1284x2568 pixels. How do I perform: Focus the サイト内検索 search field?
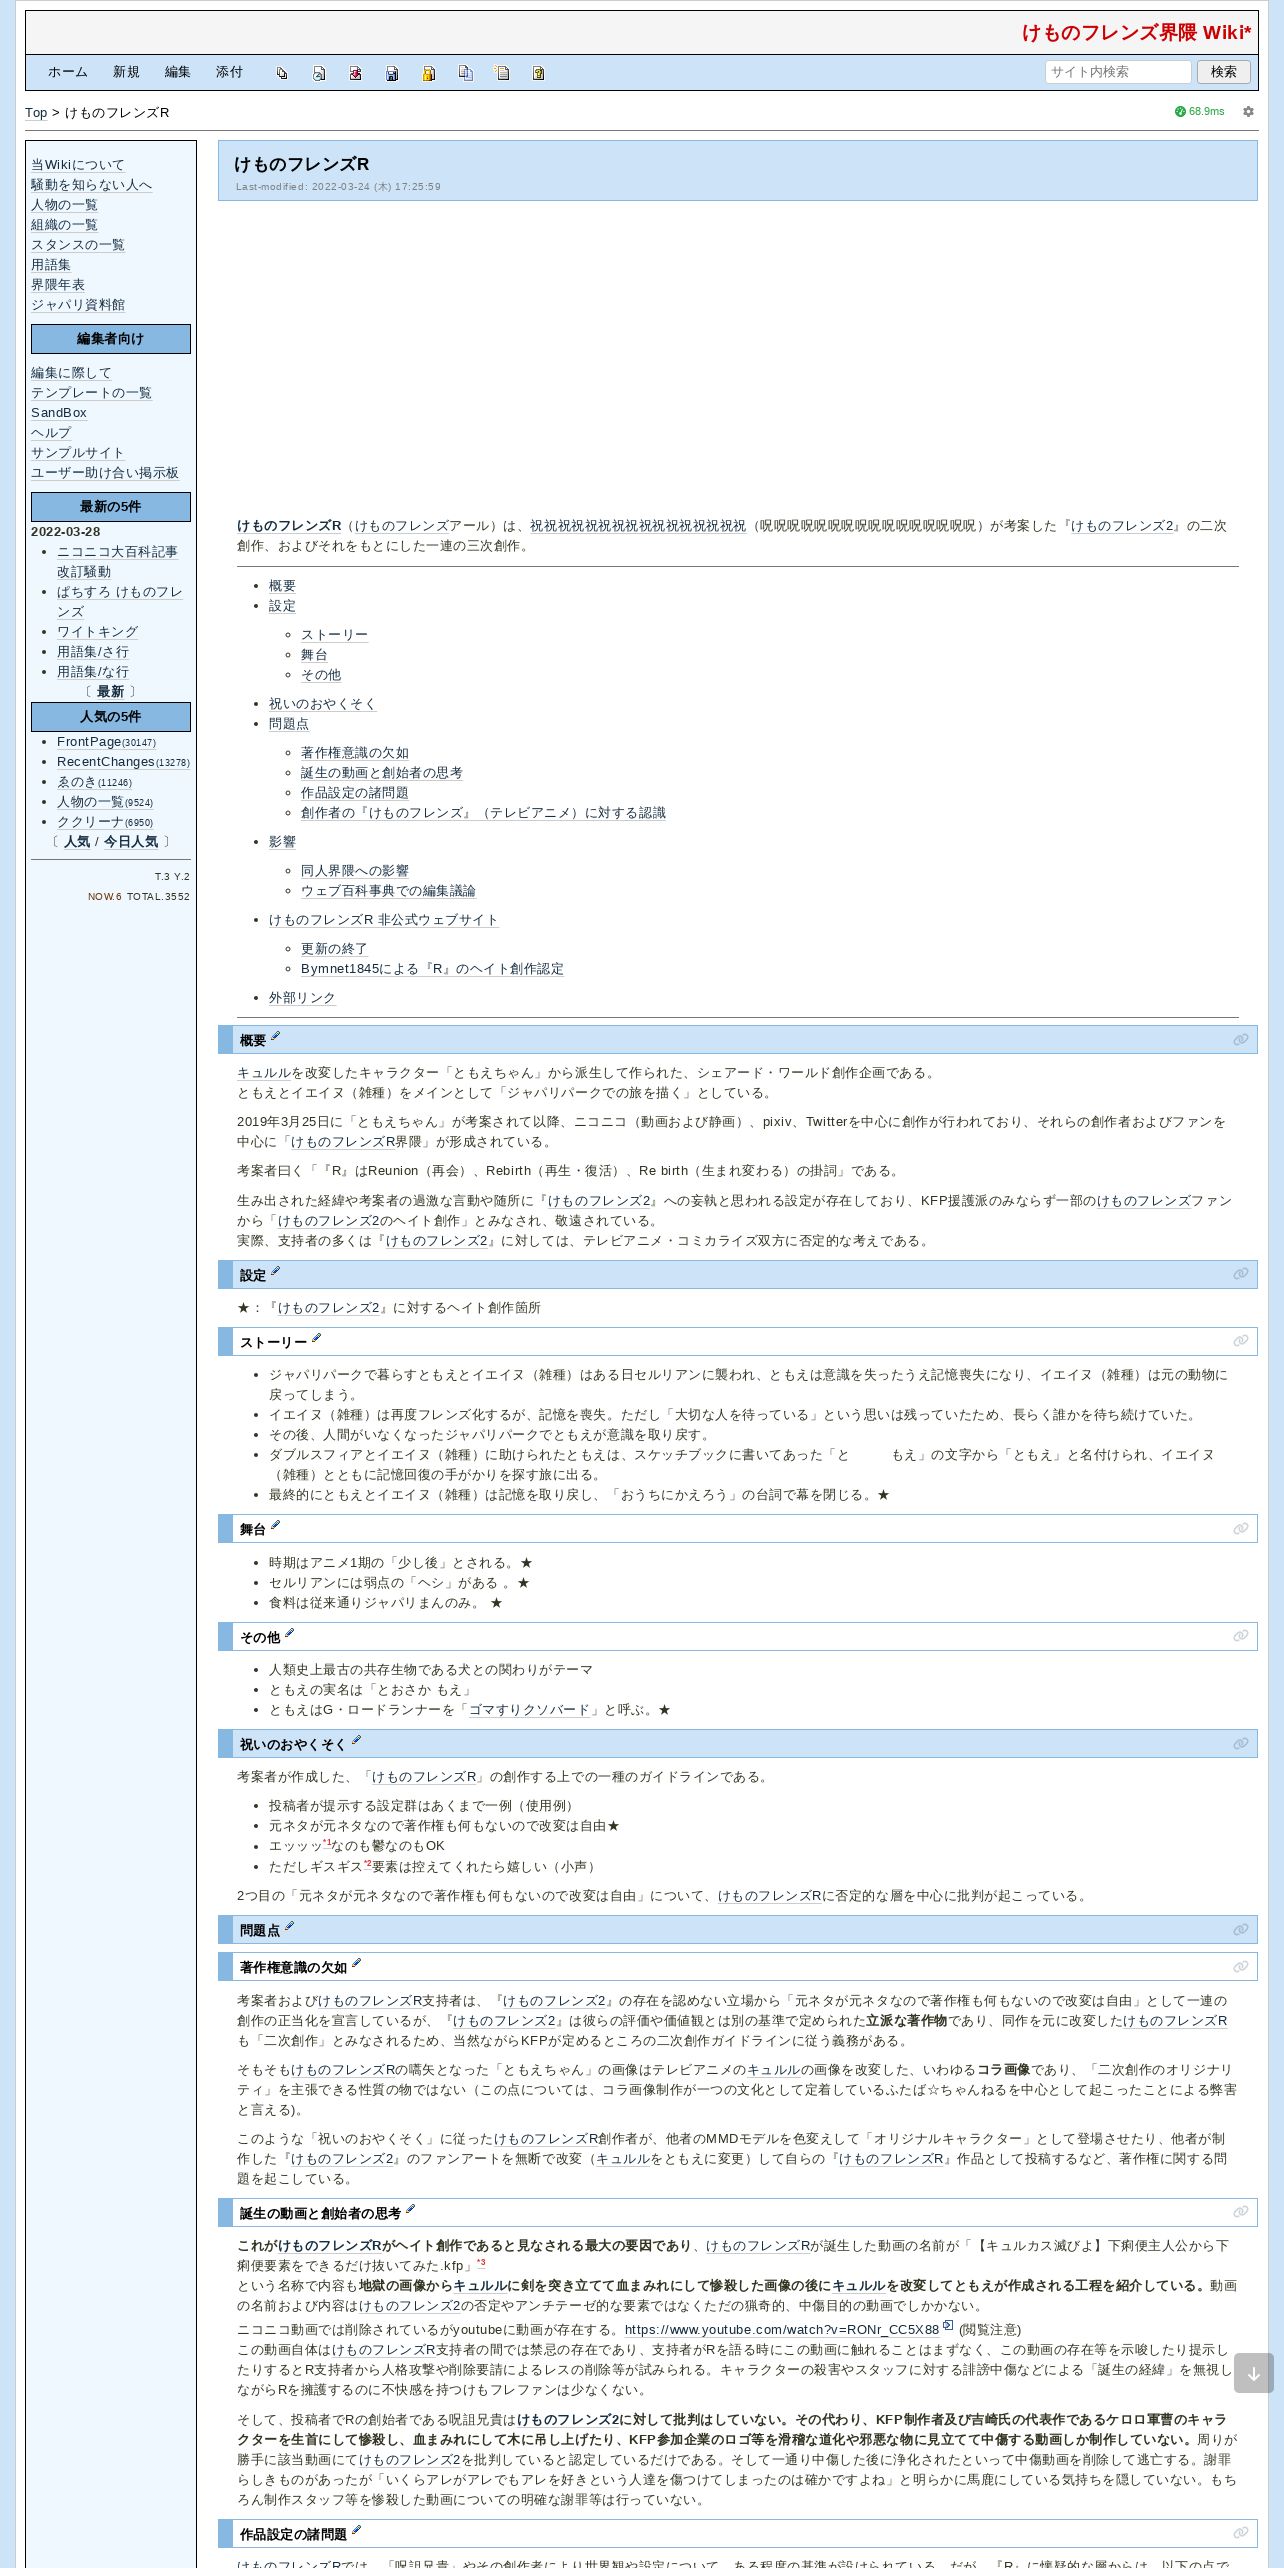(x=1118, y=72)
